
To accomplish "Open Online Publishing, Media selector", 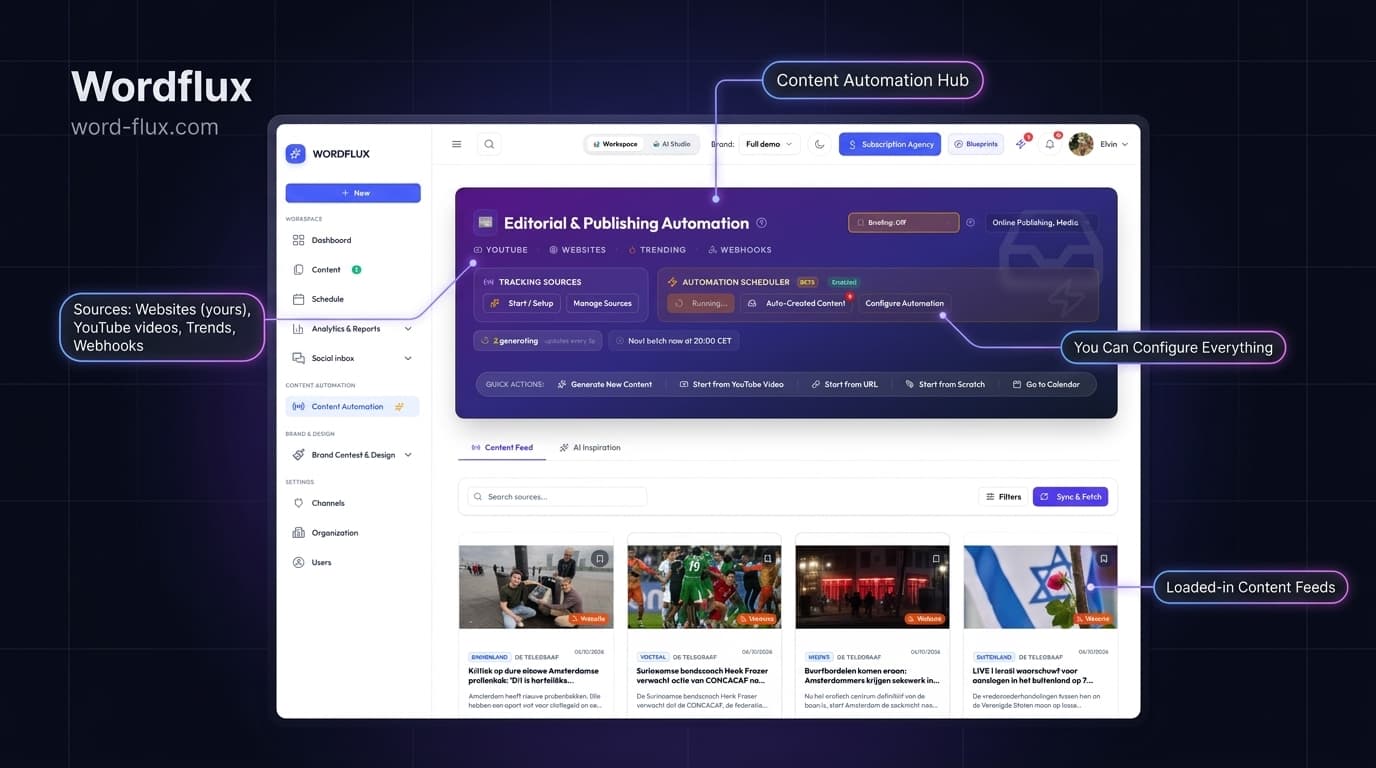I will point(1040,223).
